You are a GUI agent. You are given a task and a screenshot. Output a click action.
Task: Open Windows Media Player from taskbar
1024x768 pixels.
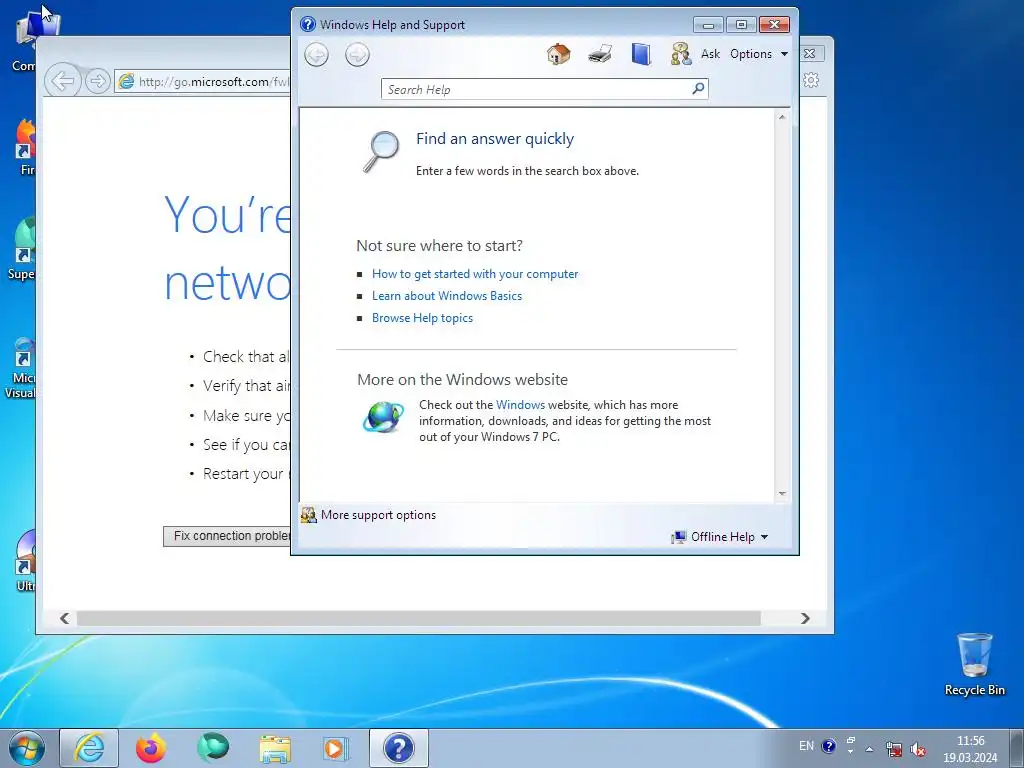pos(336,748)
